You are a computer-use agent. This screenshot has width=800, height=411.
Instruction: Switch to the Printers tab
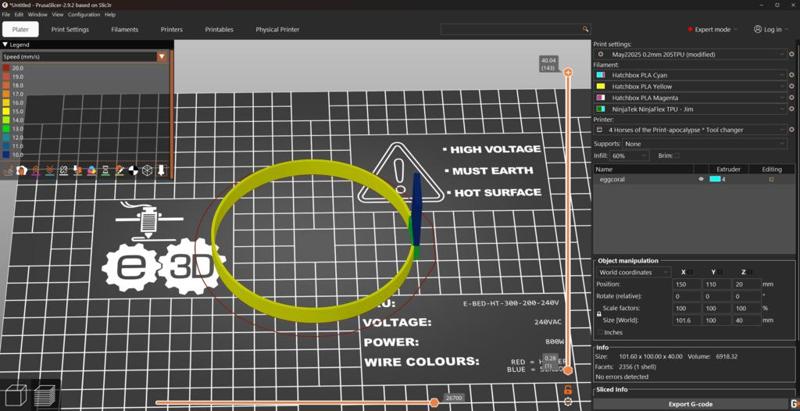171,30
